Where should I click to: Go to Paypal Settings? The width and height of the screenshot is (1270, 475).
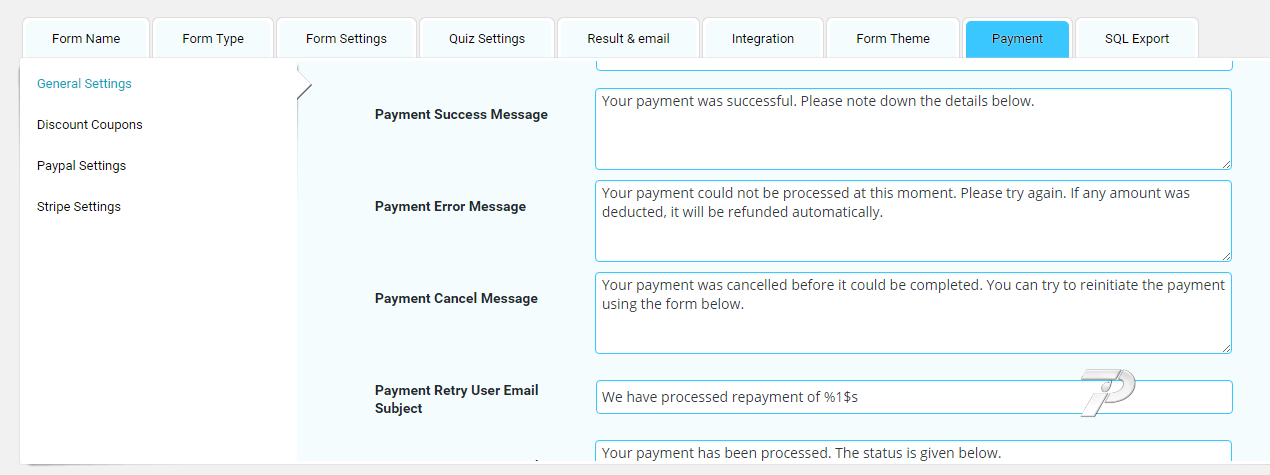click(x=81, y=166)
